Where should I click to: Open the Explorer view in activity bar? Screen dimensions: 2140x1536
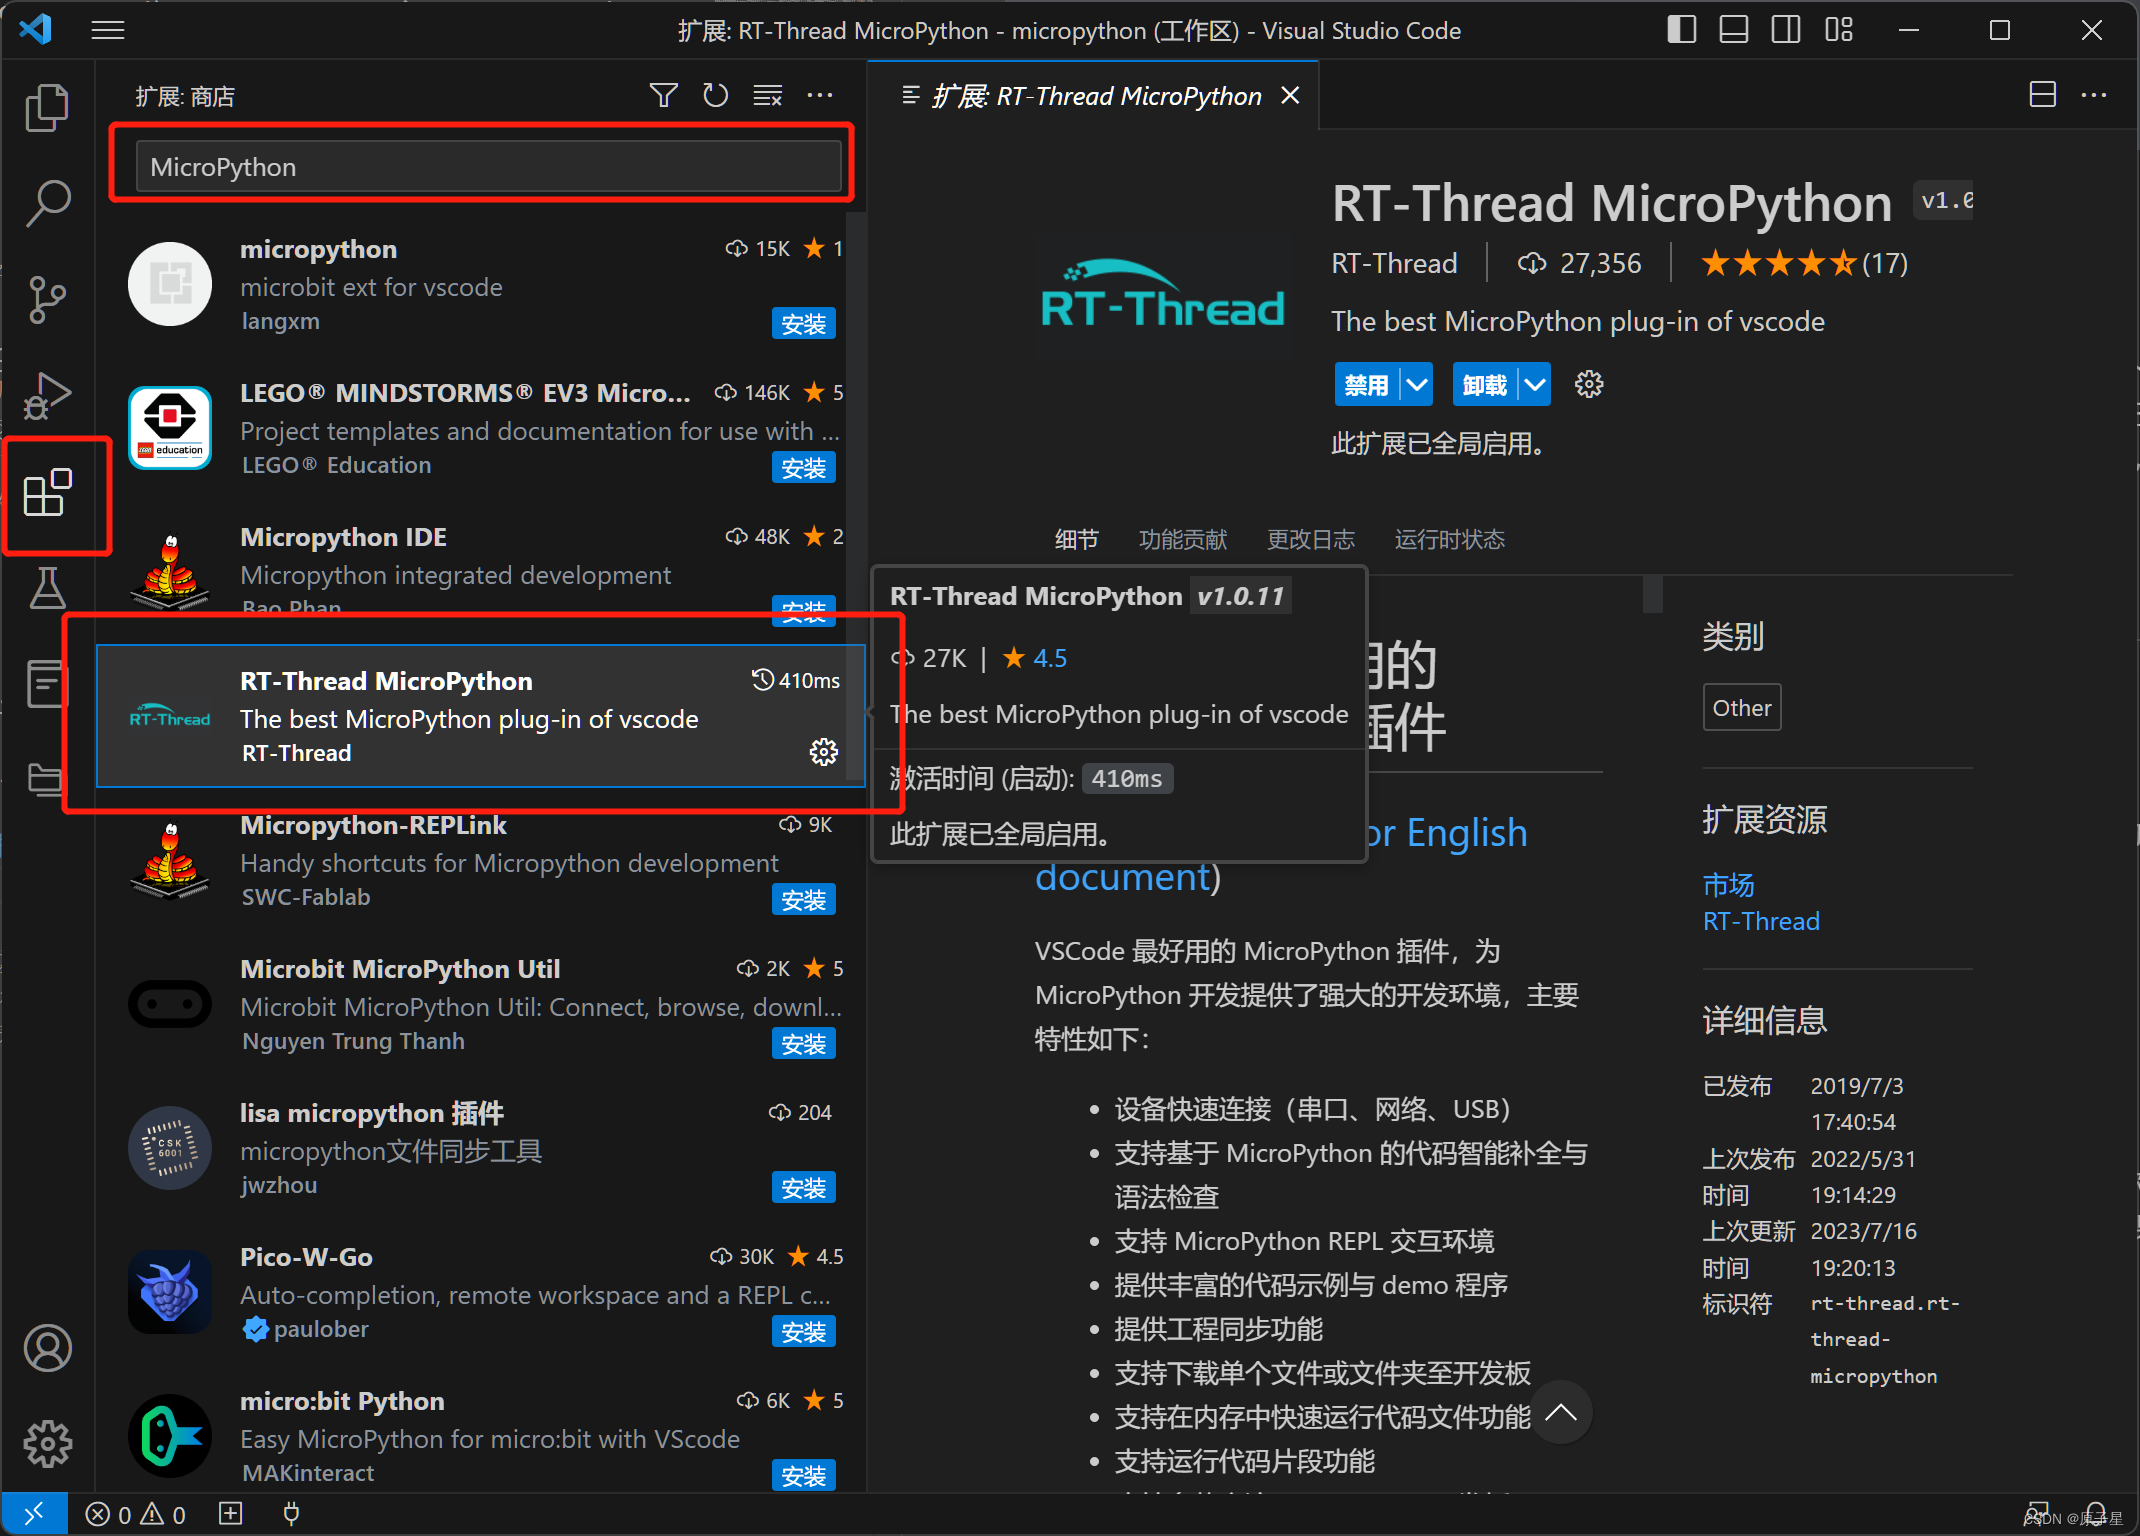click(46, 107)
